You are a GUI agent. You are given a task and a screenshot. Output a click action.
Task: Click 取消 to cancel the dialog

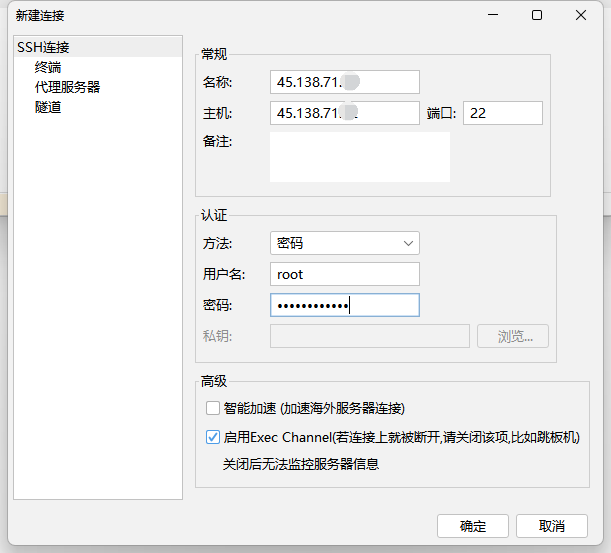551,526
